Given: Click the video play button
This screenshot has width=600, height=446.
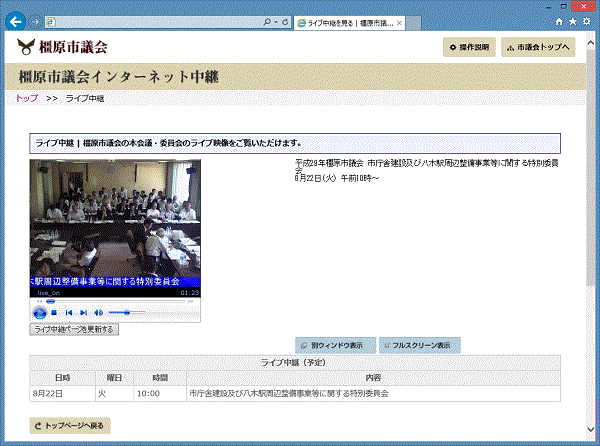Looking at the screenshot, I should point(39,313).
